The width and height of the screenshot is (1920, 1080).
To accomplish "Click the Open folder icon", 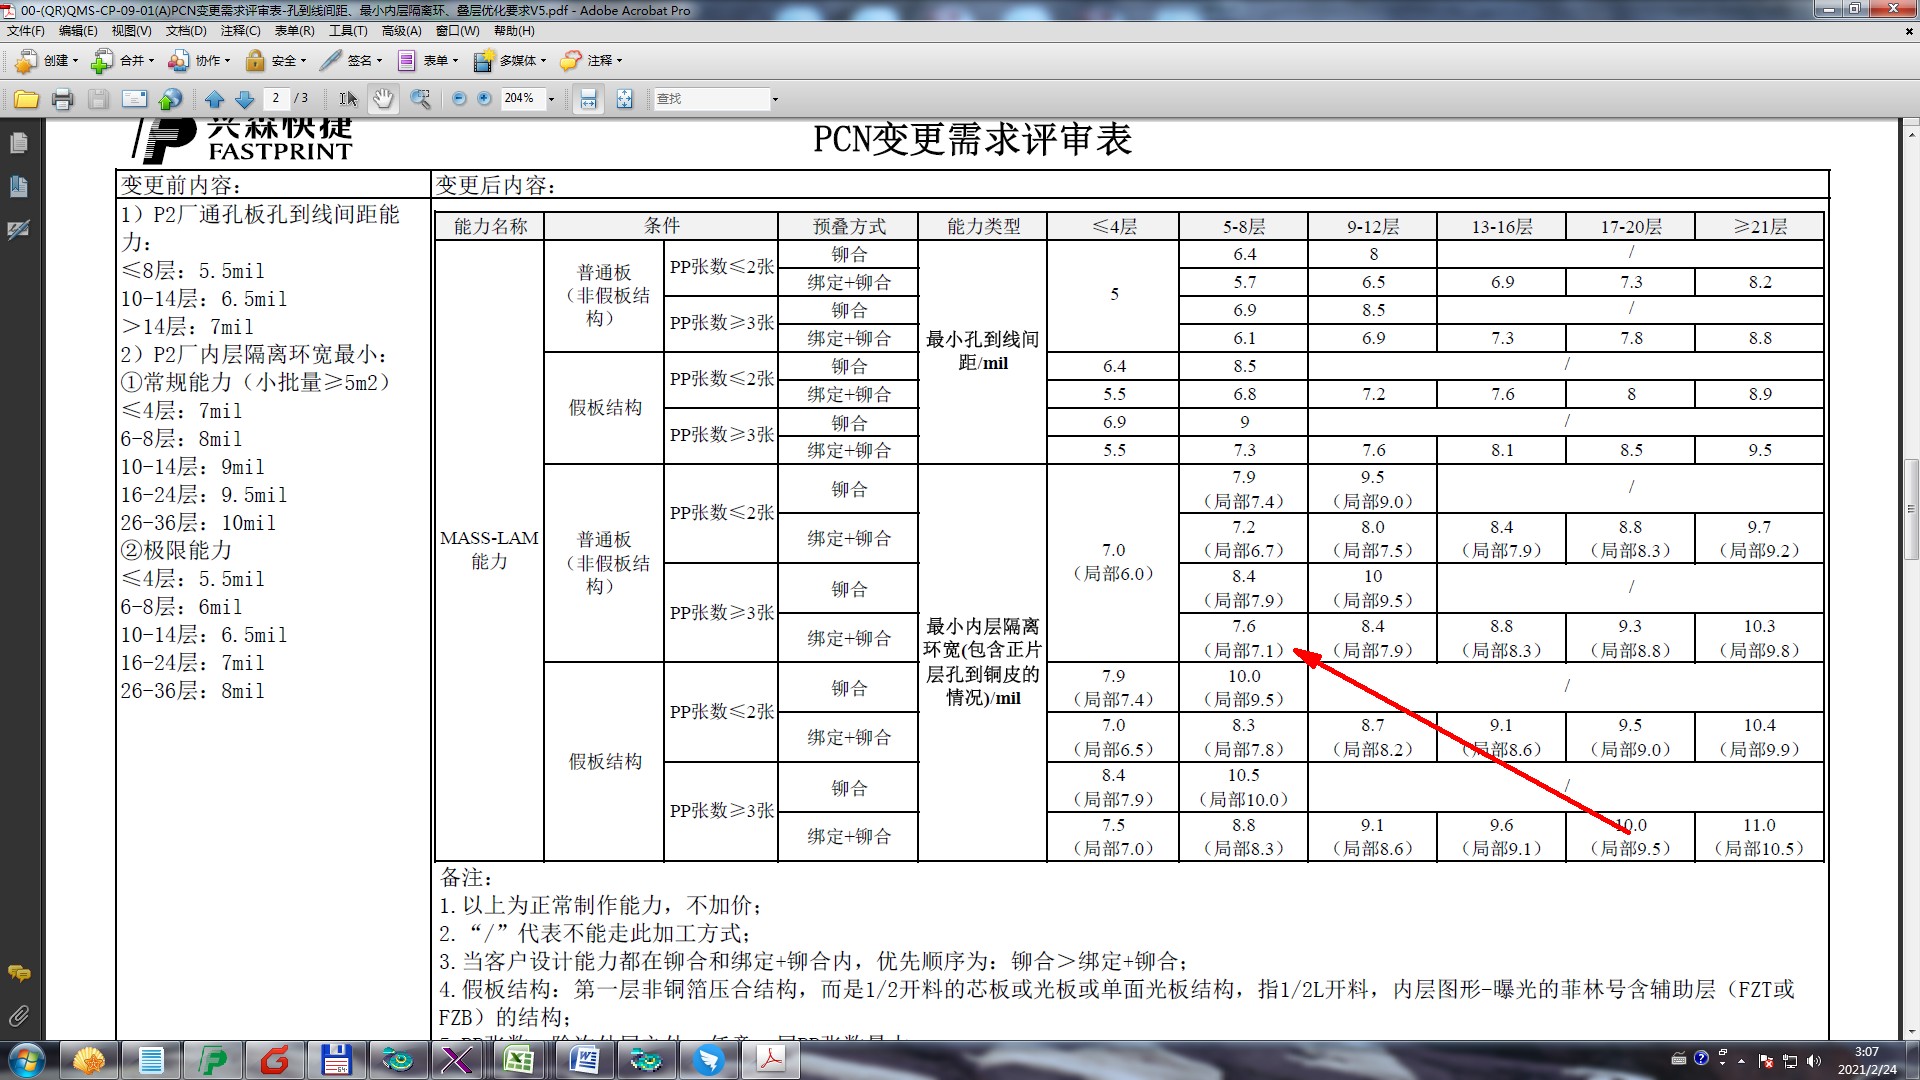I will point(27,99).
